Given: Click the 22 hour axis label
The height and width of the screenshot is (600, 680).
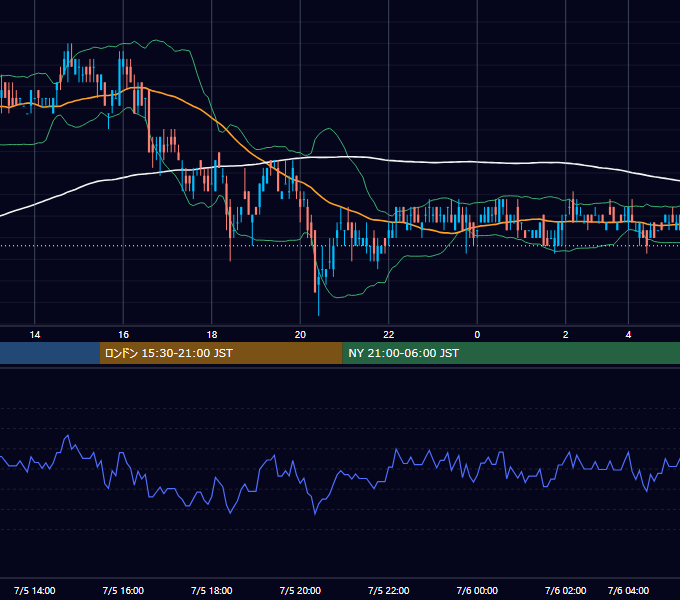Looking at the screenshot, I should 389,335.
